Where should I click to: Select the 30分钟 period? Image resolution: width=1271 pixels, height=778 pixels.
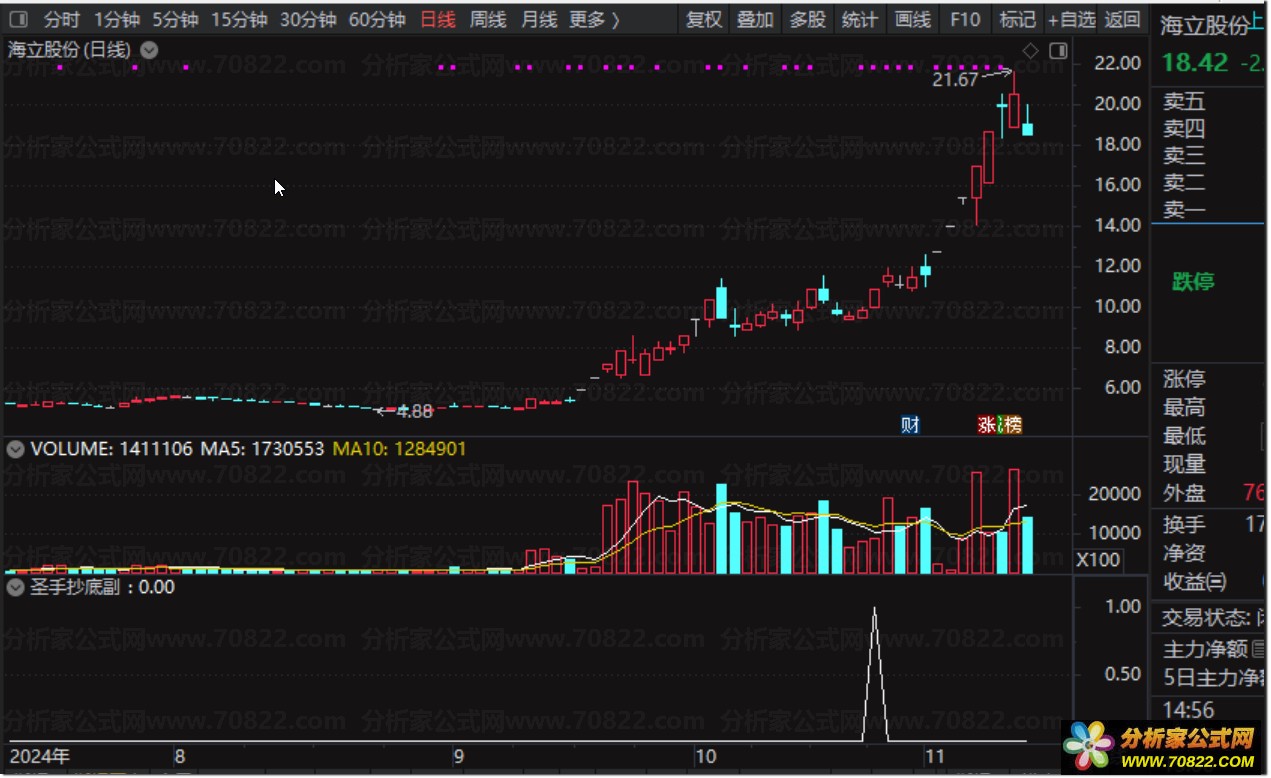[x=307, y=19]
